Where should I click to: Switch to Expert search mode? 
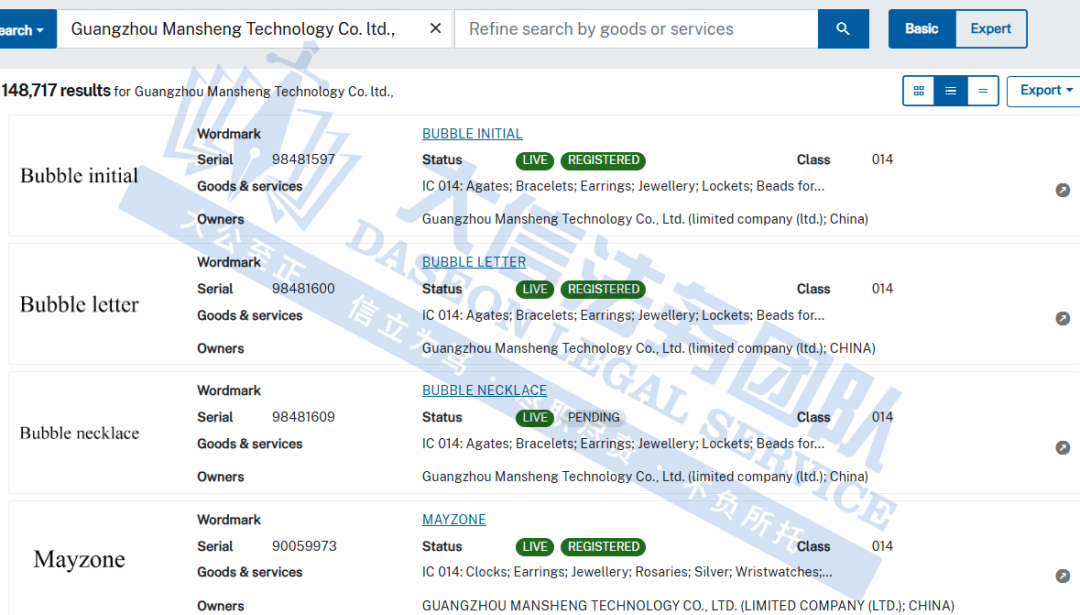(990, 29)
